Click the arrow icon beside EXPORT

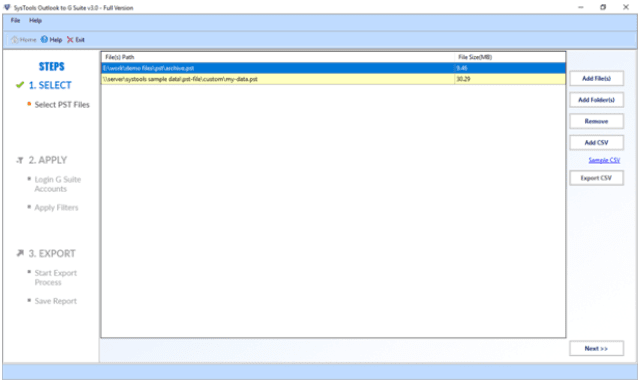[20, 253]
